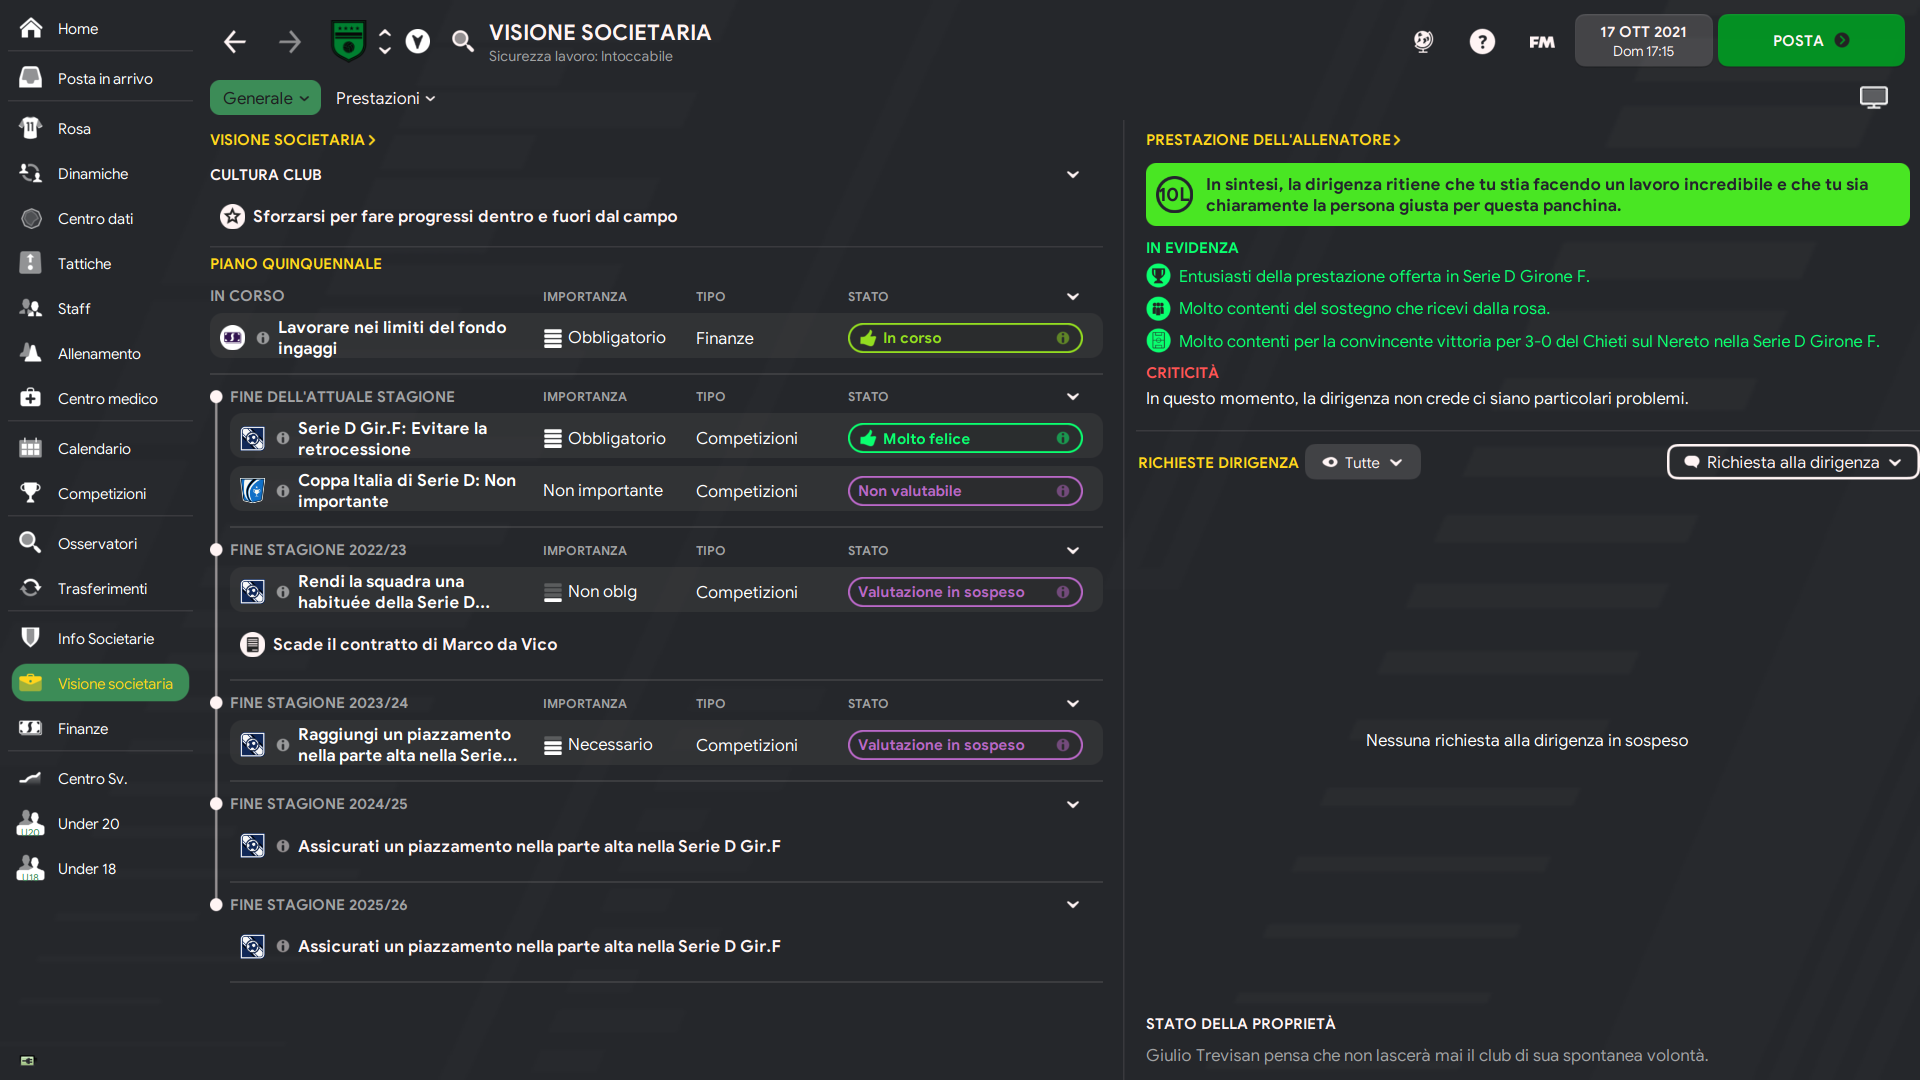Collapse the Cultura Club section chevron

[1073, 175]
